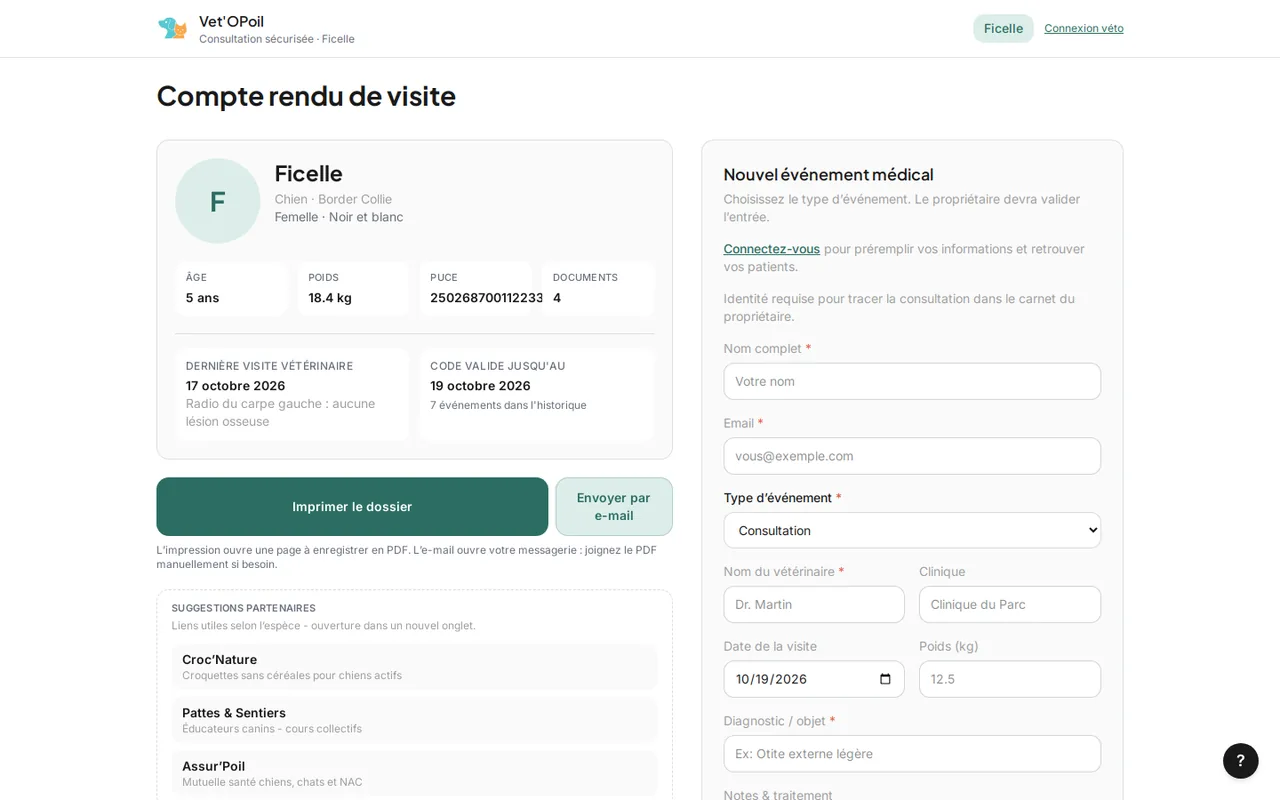Open the date picker calendar icon
Viewport: 1280px width, 800px height.
(885, 679)
